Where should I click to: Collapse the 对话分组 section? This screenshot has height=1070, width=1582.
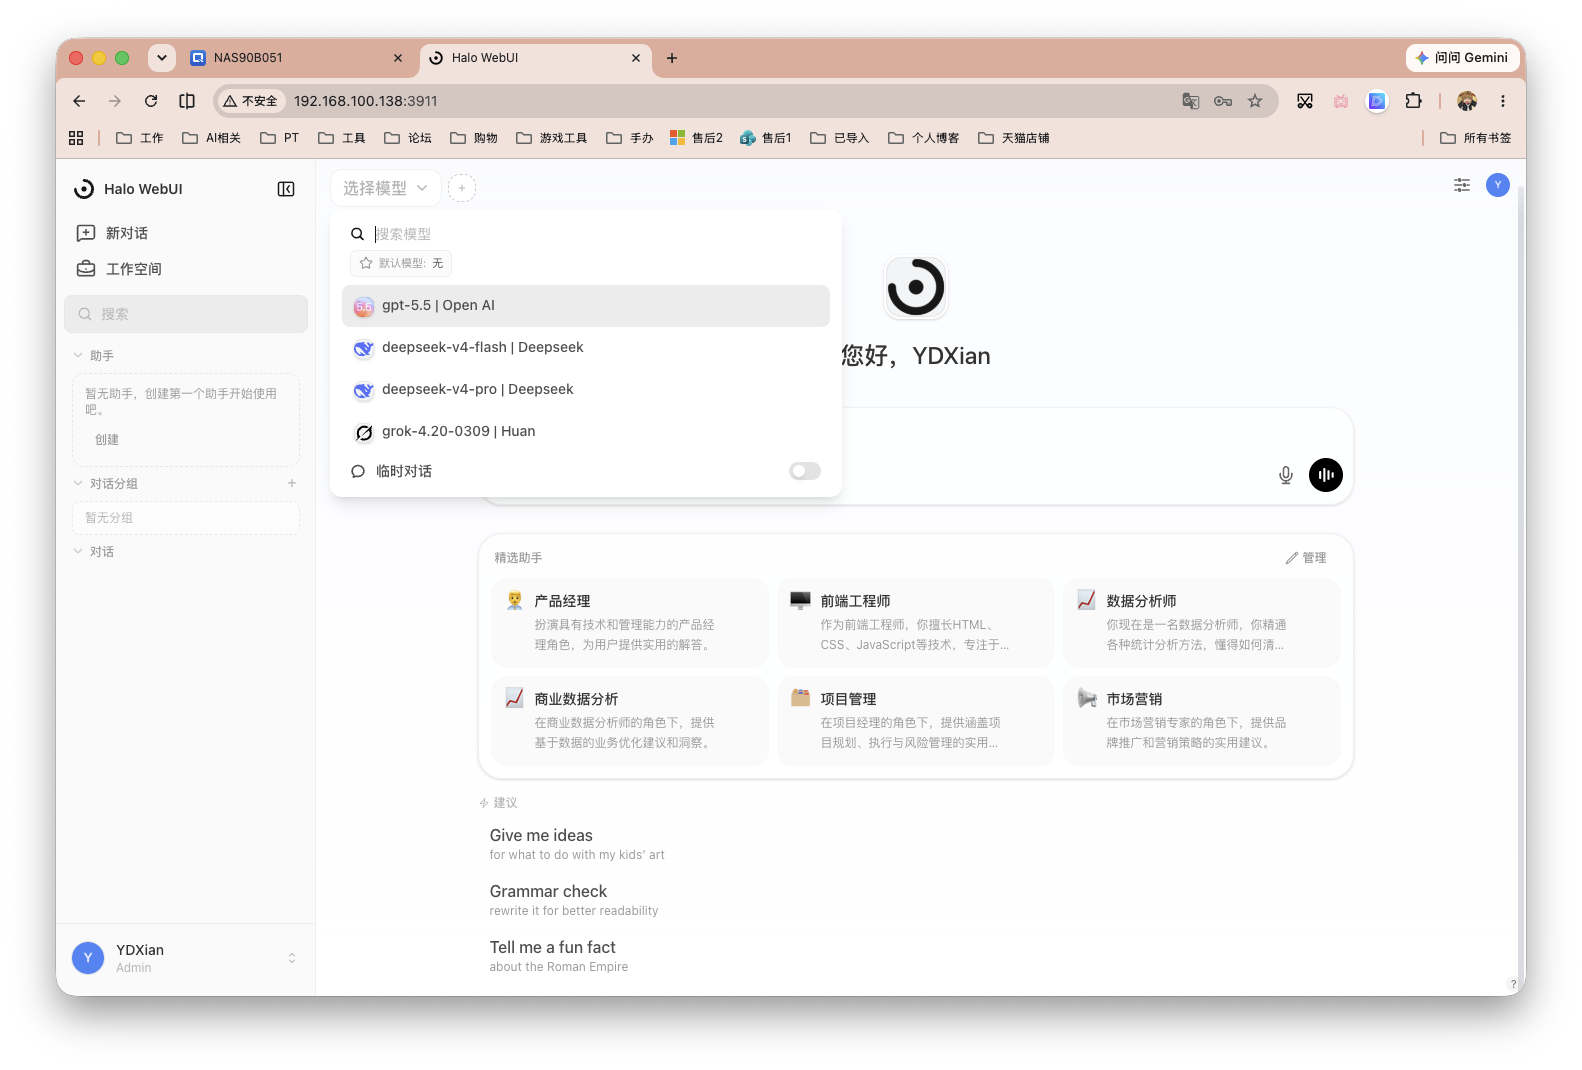pyautogui.click(x=78, y=483)
